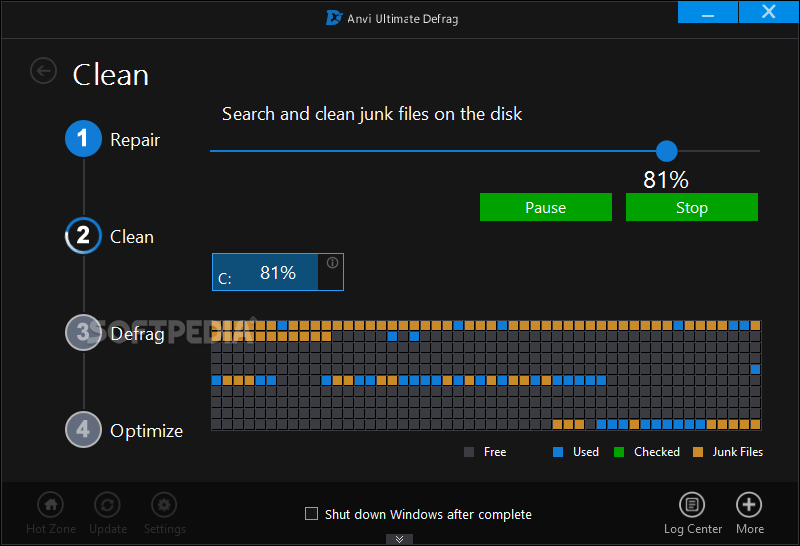Click the Update refresh icon
800x546 pixels.
point(107,505)
